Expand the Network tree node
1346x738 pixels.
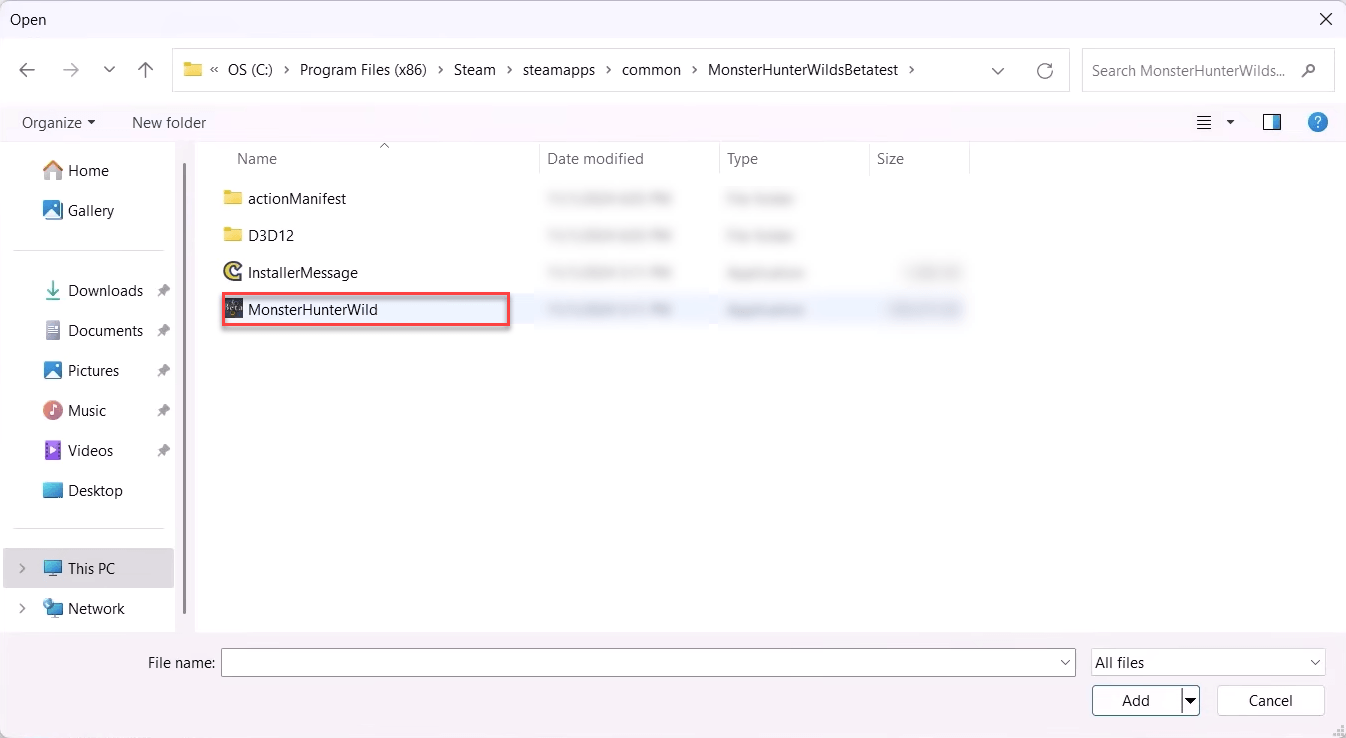click(x=22, y=608)
